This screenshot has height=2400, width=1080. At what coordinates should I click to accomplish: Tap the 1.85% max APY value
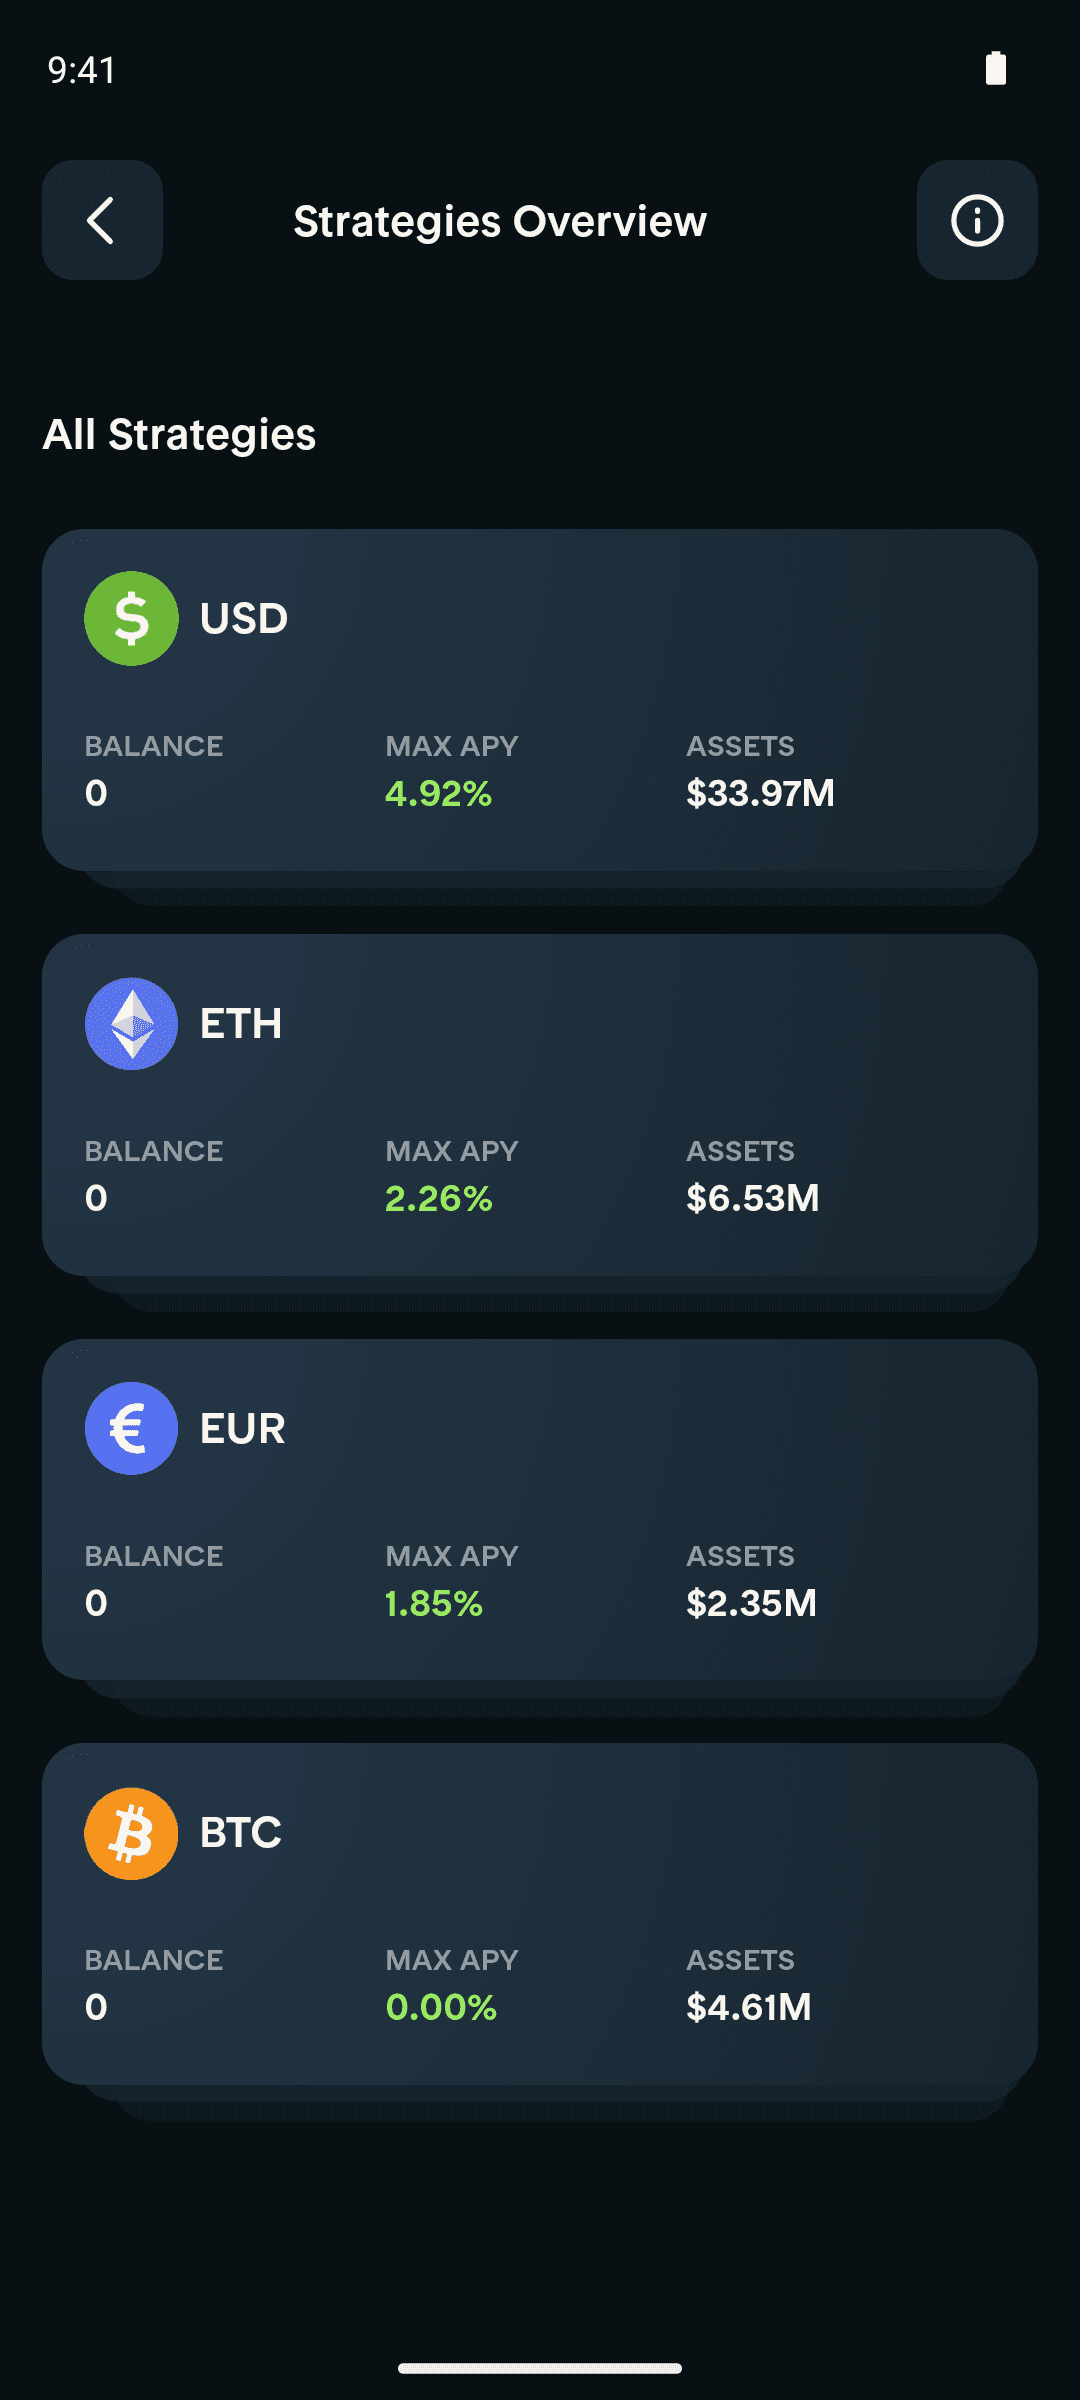[434, 1603]
